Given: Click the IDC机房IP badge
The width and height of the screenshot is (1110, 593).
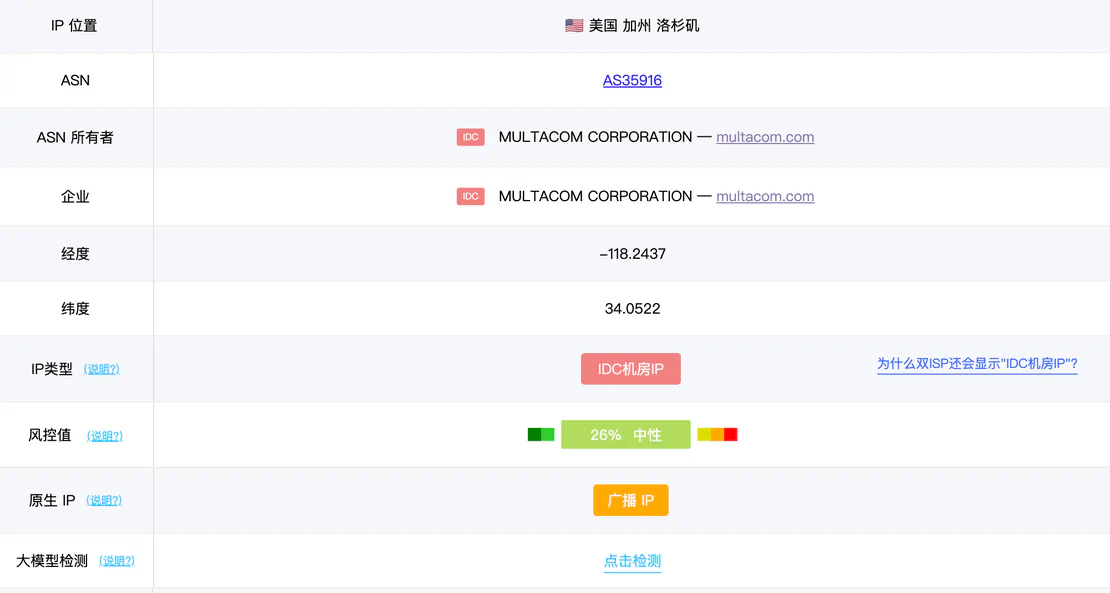Looking at the screenshot, I should click(631, 368).
